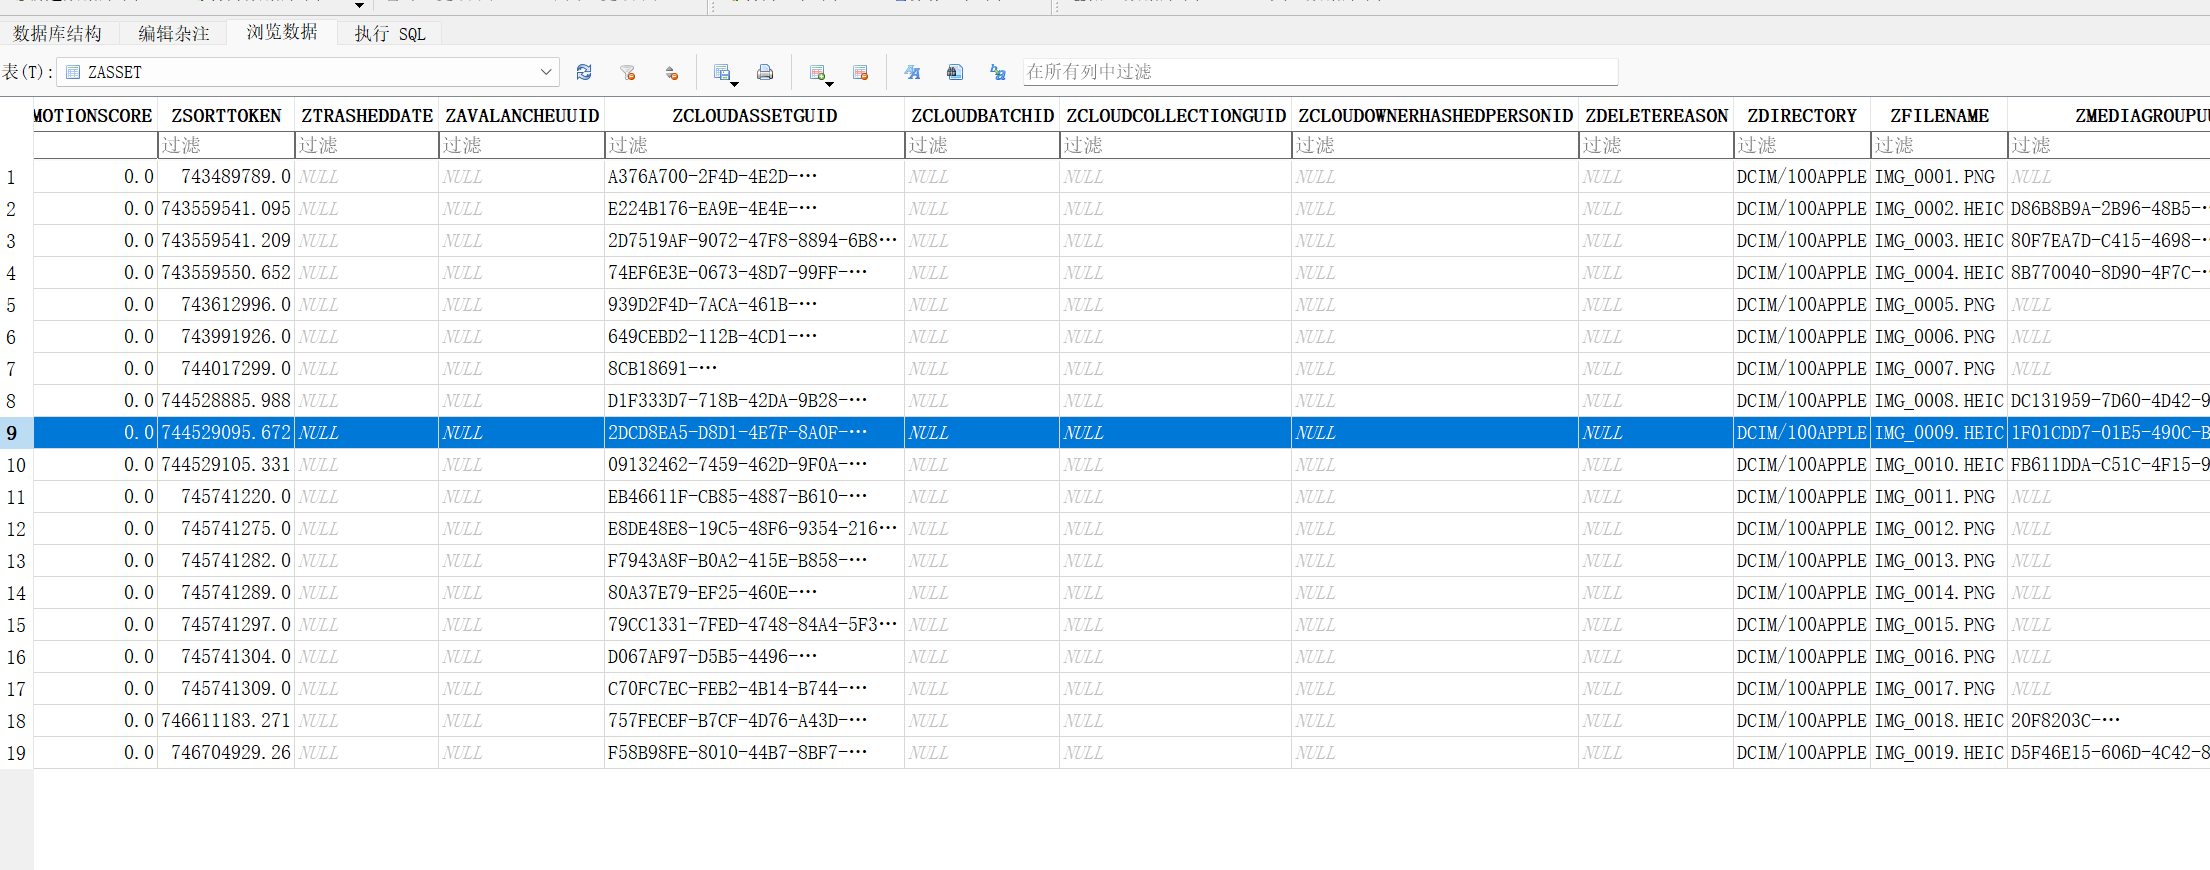Select row header number 9
The width and height of the screenshot is (2210, 870).
[16, 433]
